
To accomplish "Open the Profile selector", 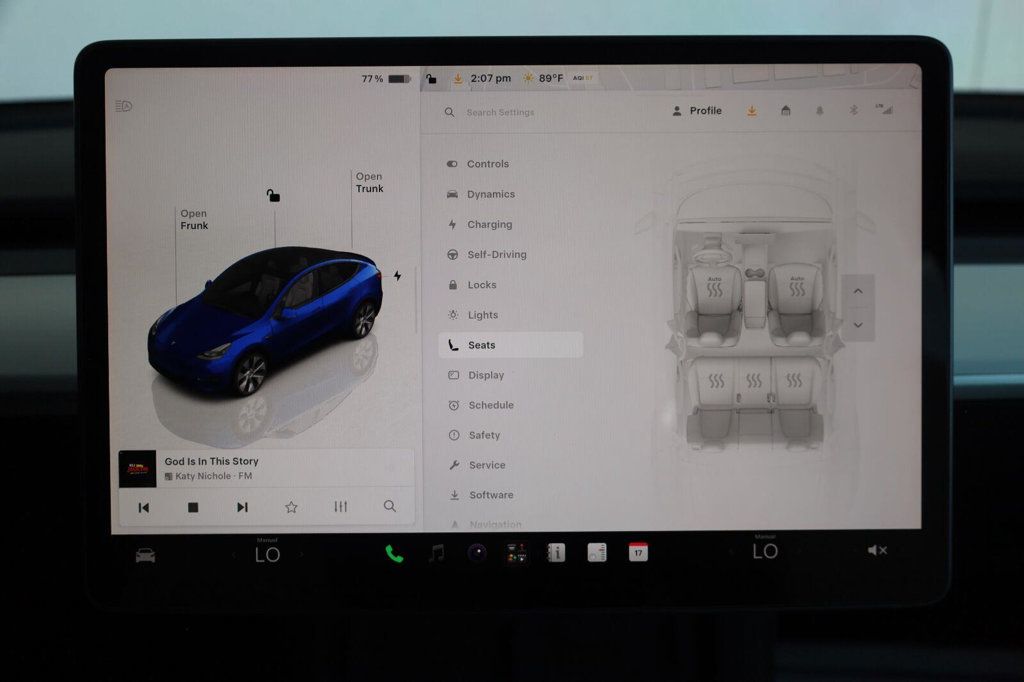I will pos(697,111).
